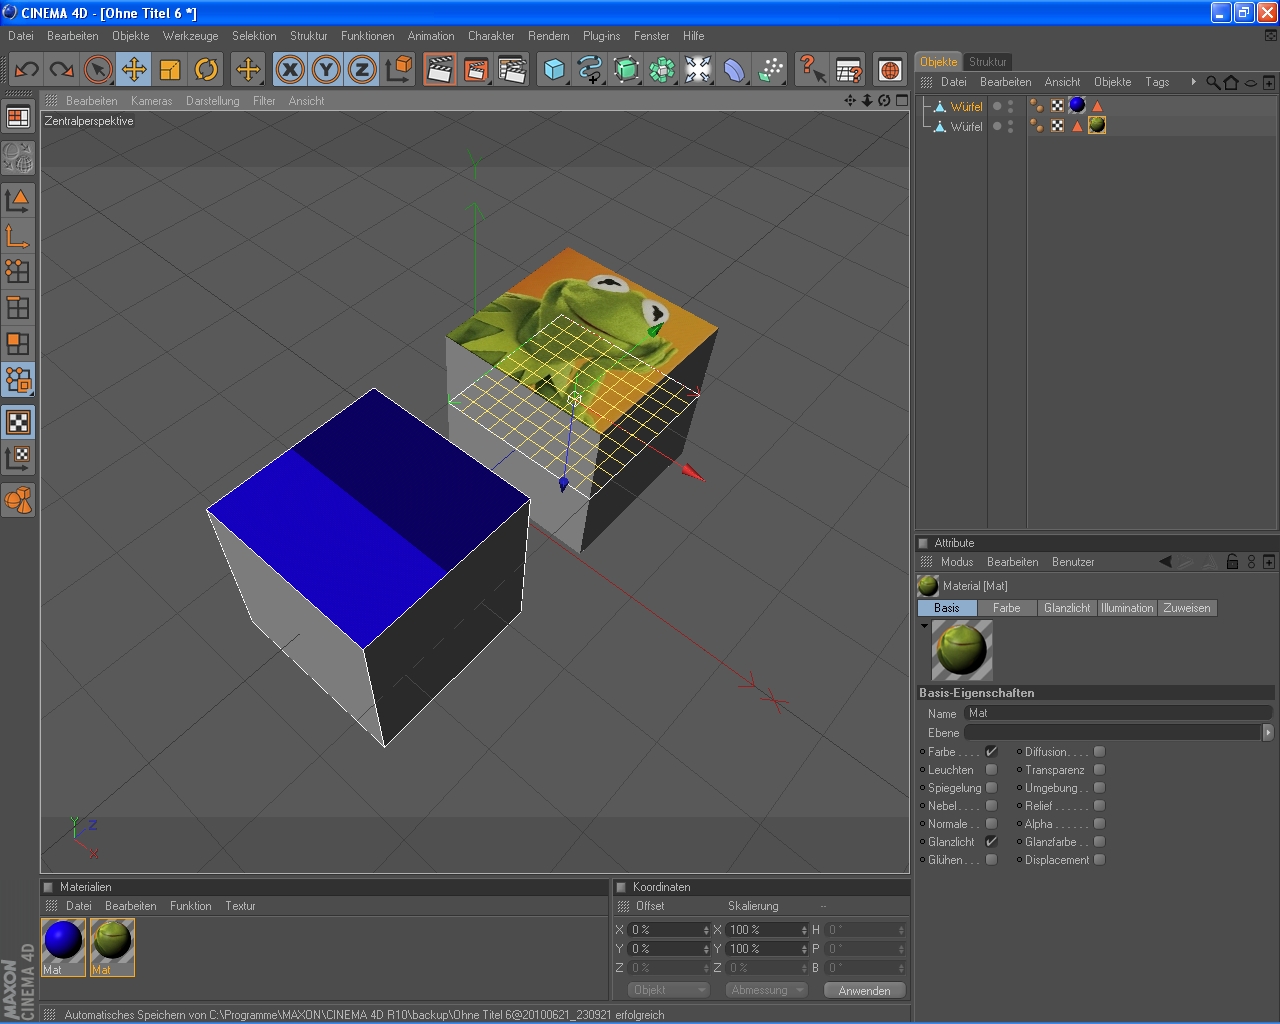
Task: Open the Objekt dropdown in Koordinaten
Action: point(669,990)
